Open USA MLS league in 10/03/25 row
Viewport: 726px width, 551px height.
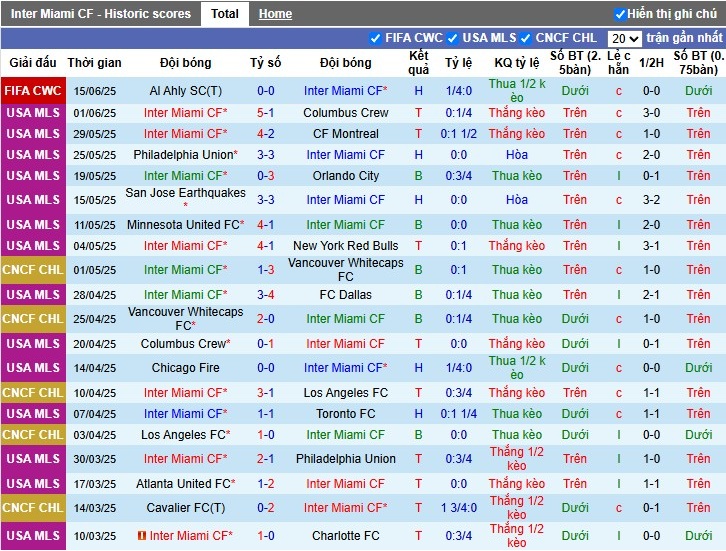[x=33, y=536]
